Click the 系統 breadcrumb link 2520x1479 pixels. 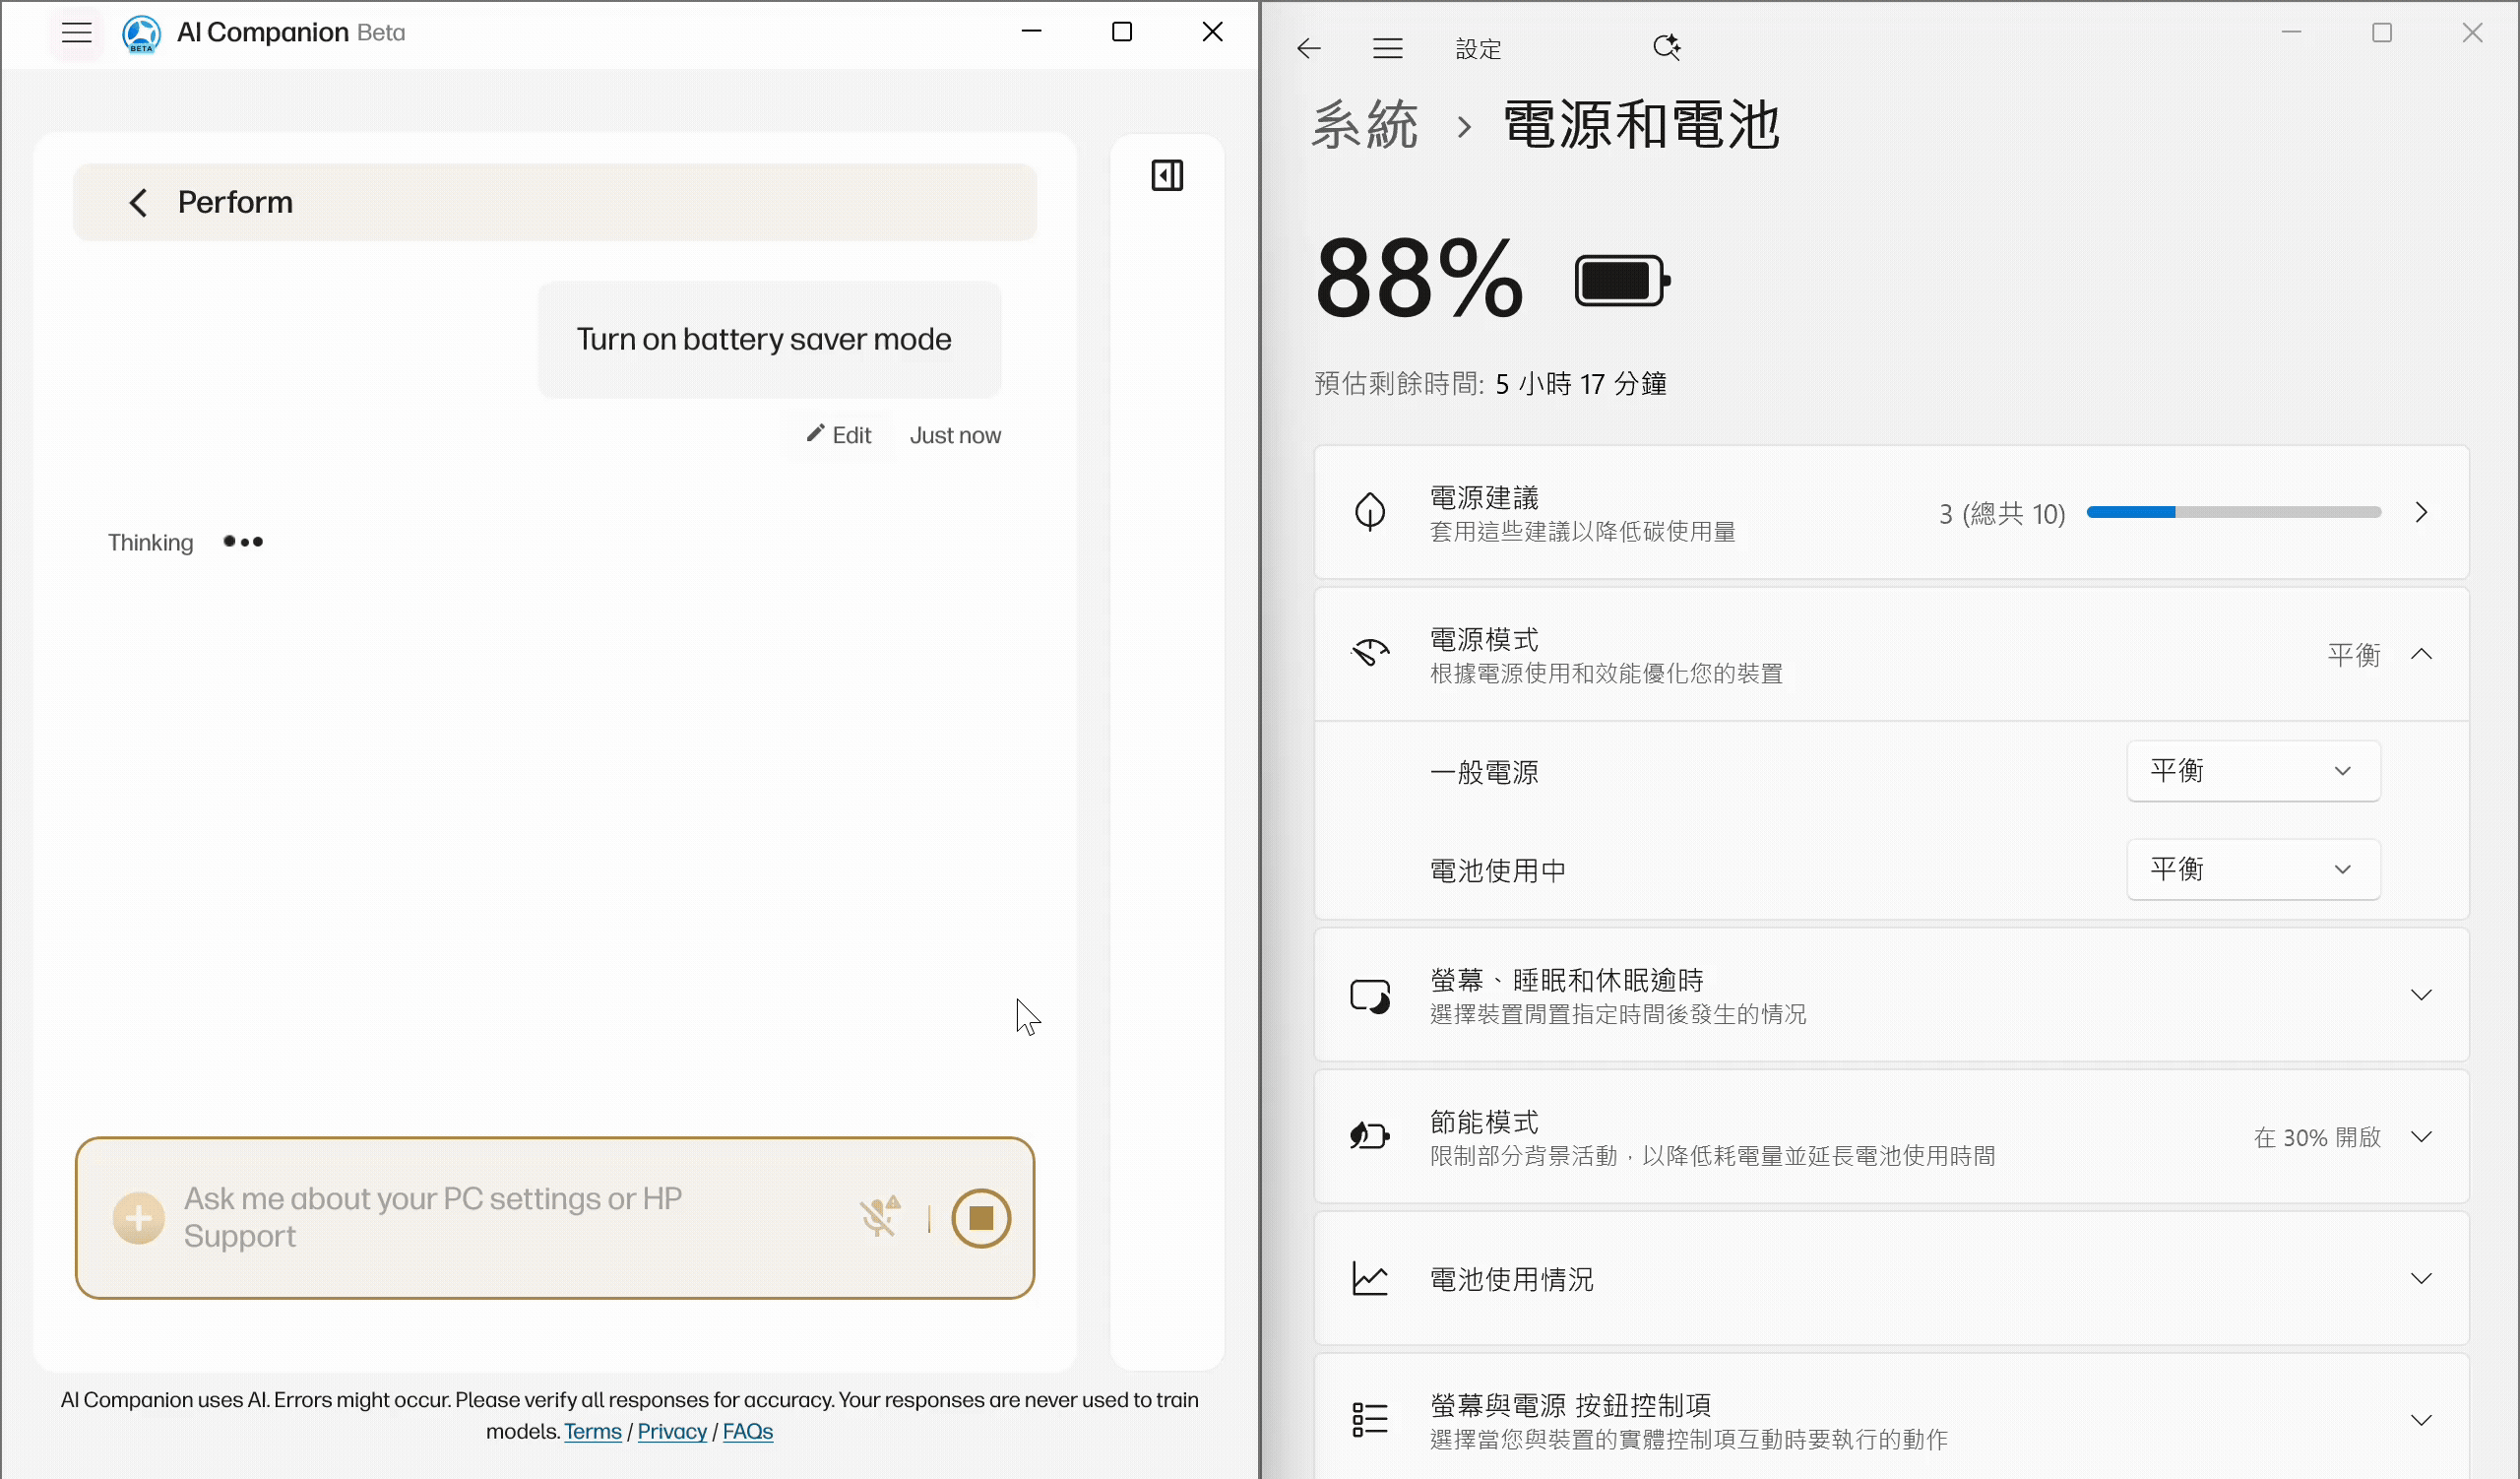coord(1364,126)
